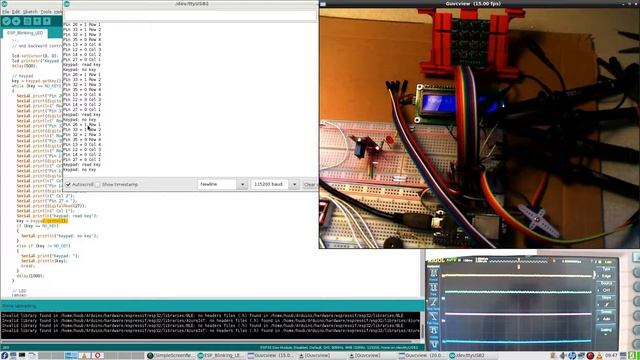Screen dimensions: 640x360
Task: Click the terminal launcher icon in taskbar
Action: (x=22, y=356)
